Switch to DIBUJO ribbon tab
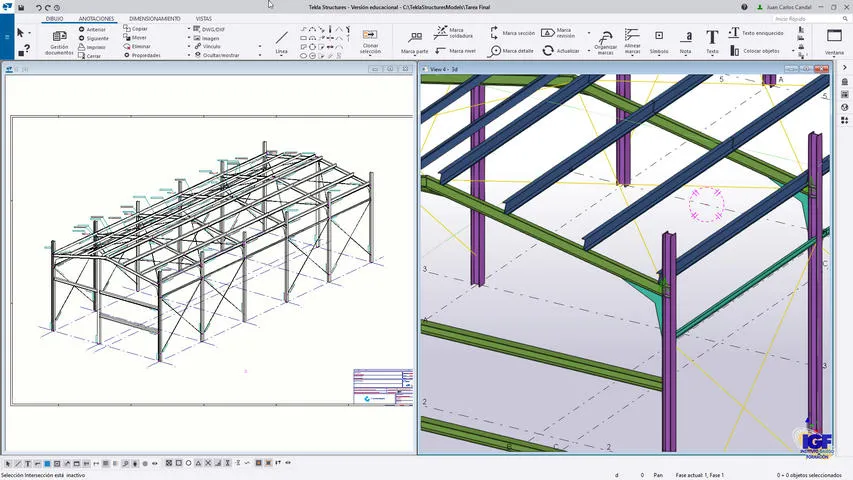This screenshot has height=480, width=853. [x=54, y=19]
